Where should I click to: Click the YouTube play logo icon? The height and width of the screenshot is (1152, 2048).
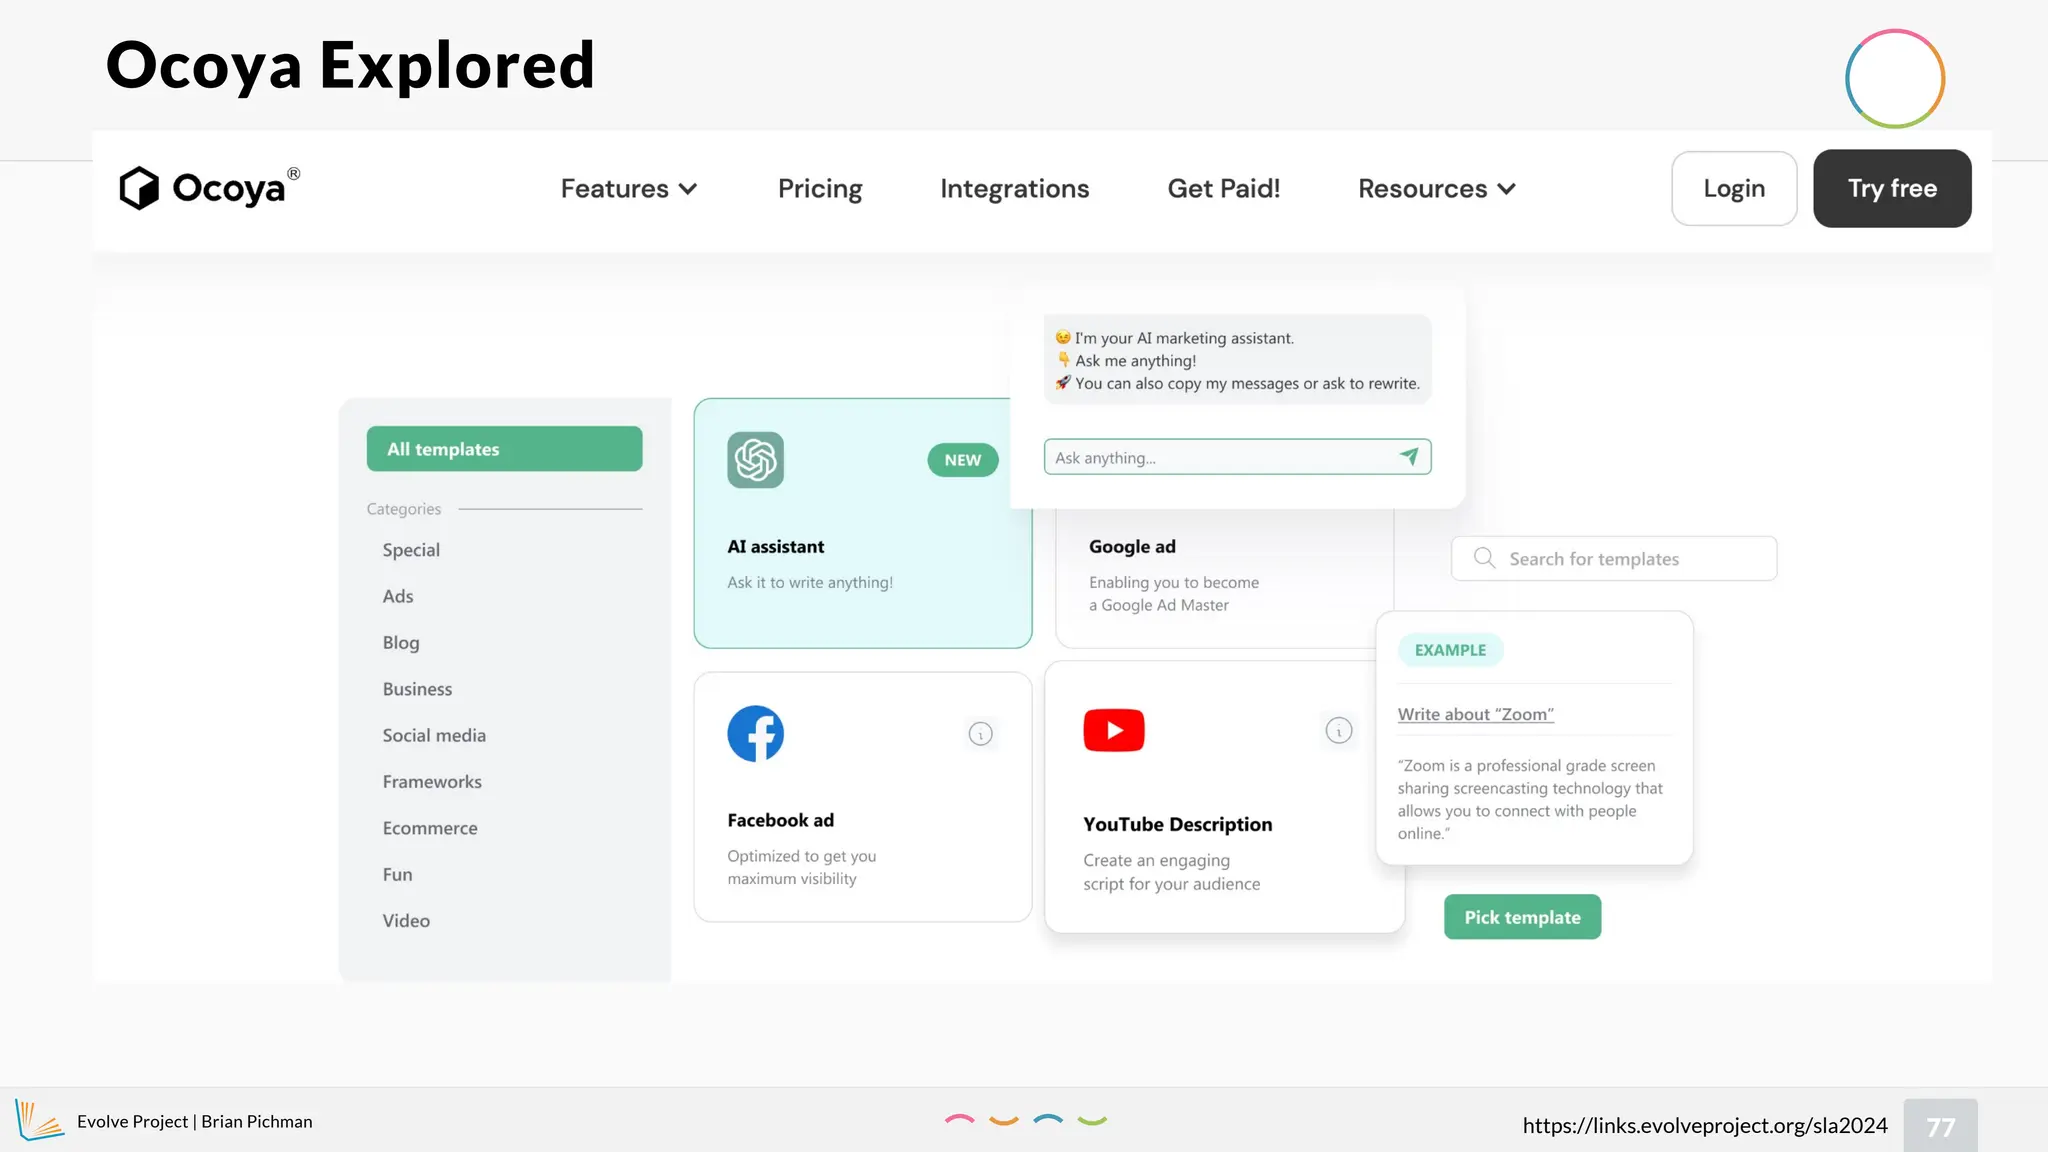pyautogui.click(x=1113, y=730)
